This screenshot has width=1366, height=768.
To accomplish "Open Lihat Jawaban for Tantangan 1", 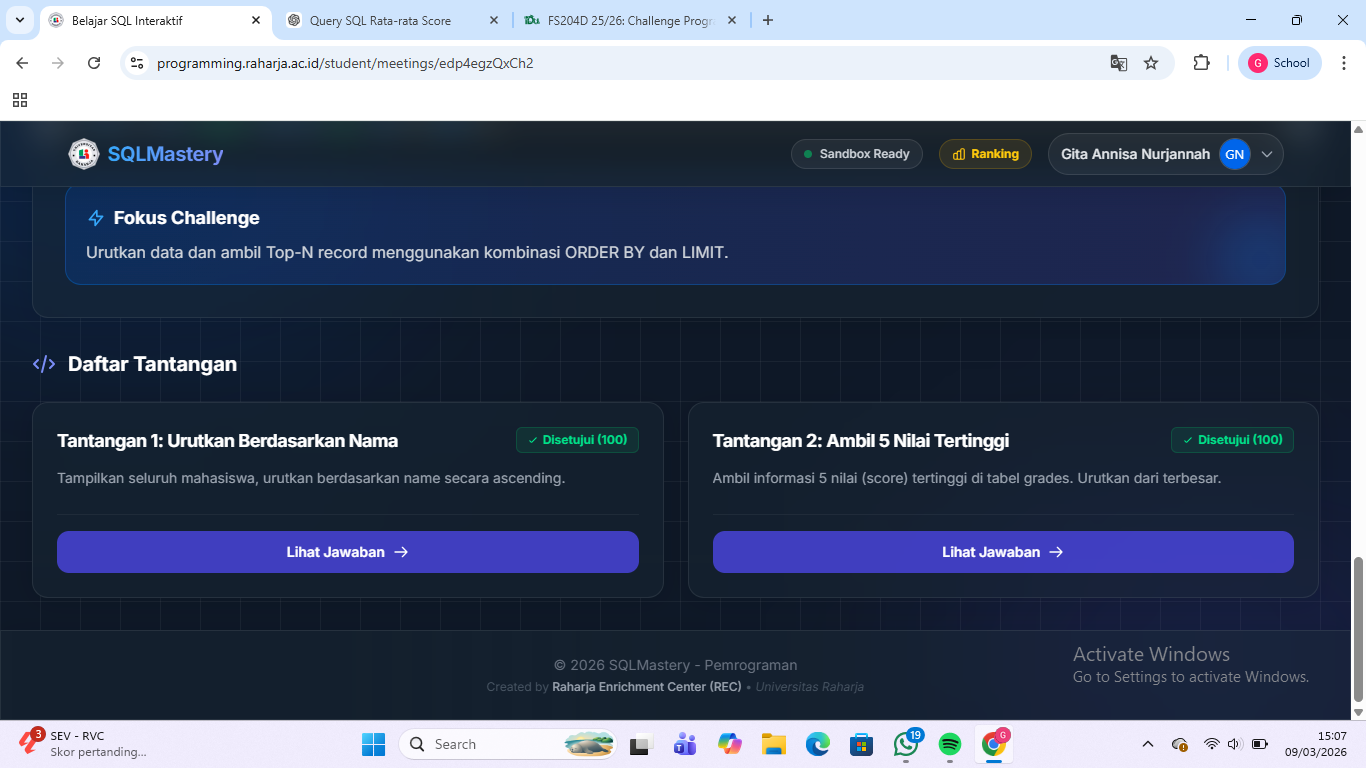I will point(347,552).
